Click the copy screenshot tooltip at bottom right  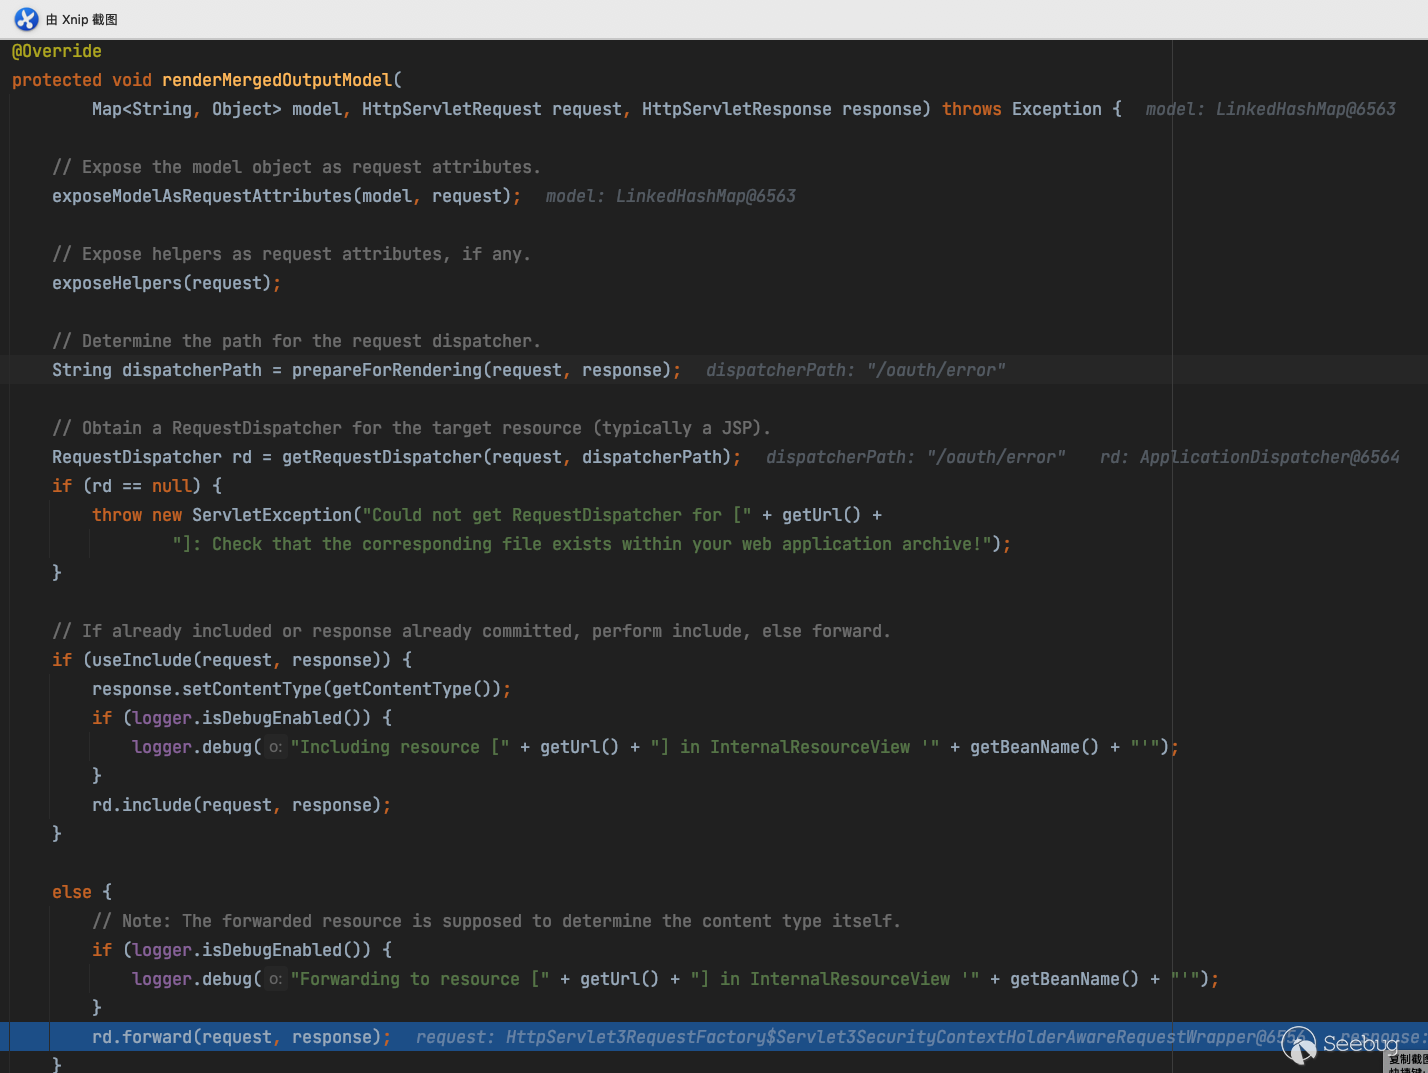point(1407,1062)
